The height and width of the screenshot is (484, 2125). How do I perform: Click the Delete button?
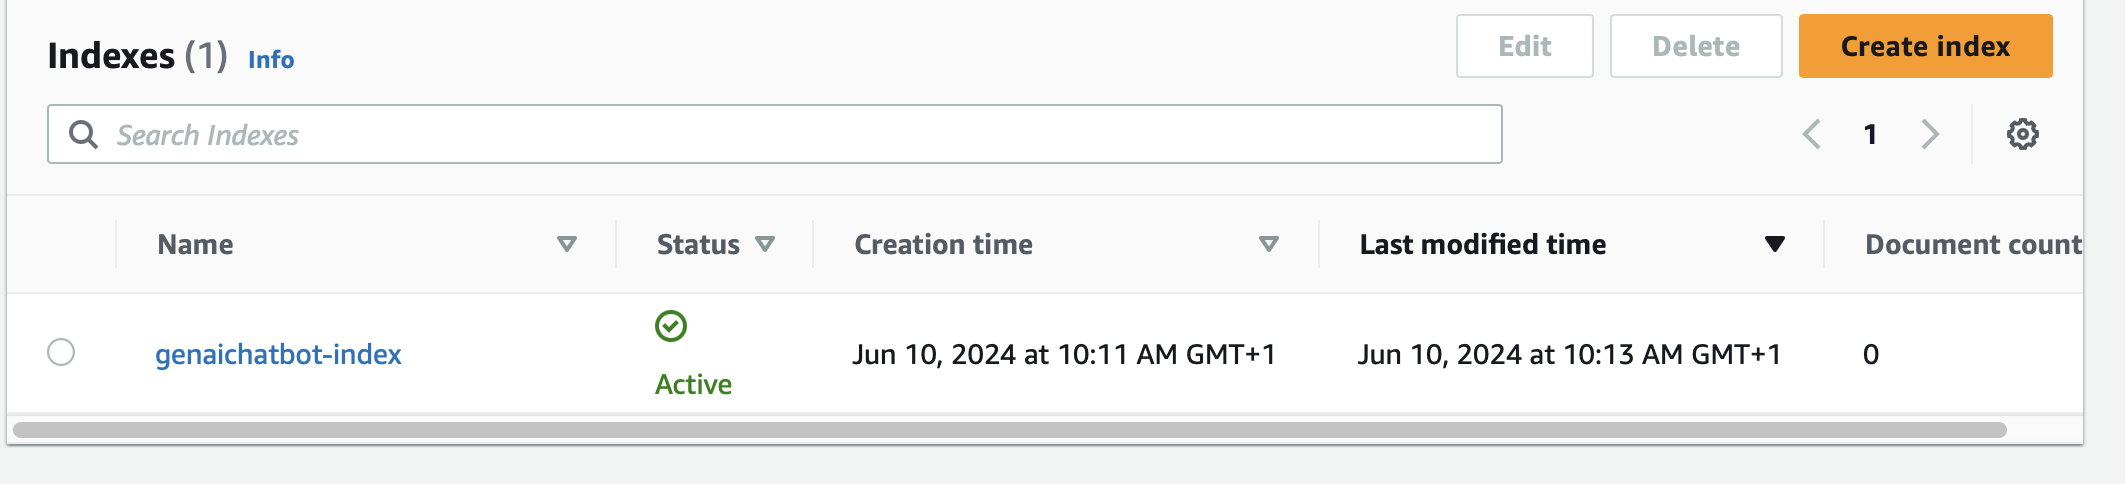(x=1696, y=46)
